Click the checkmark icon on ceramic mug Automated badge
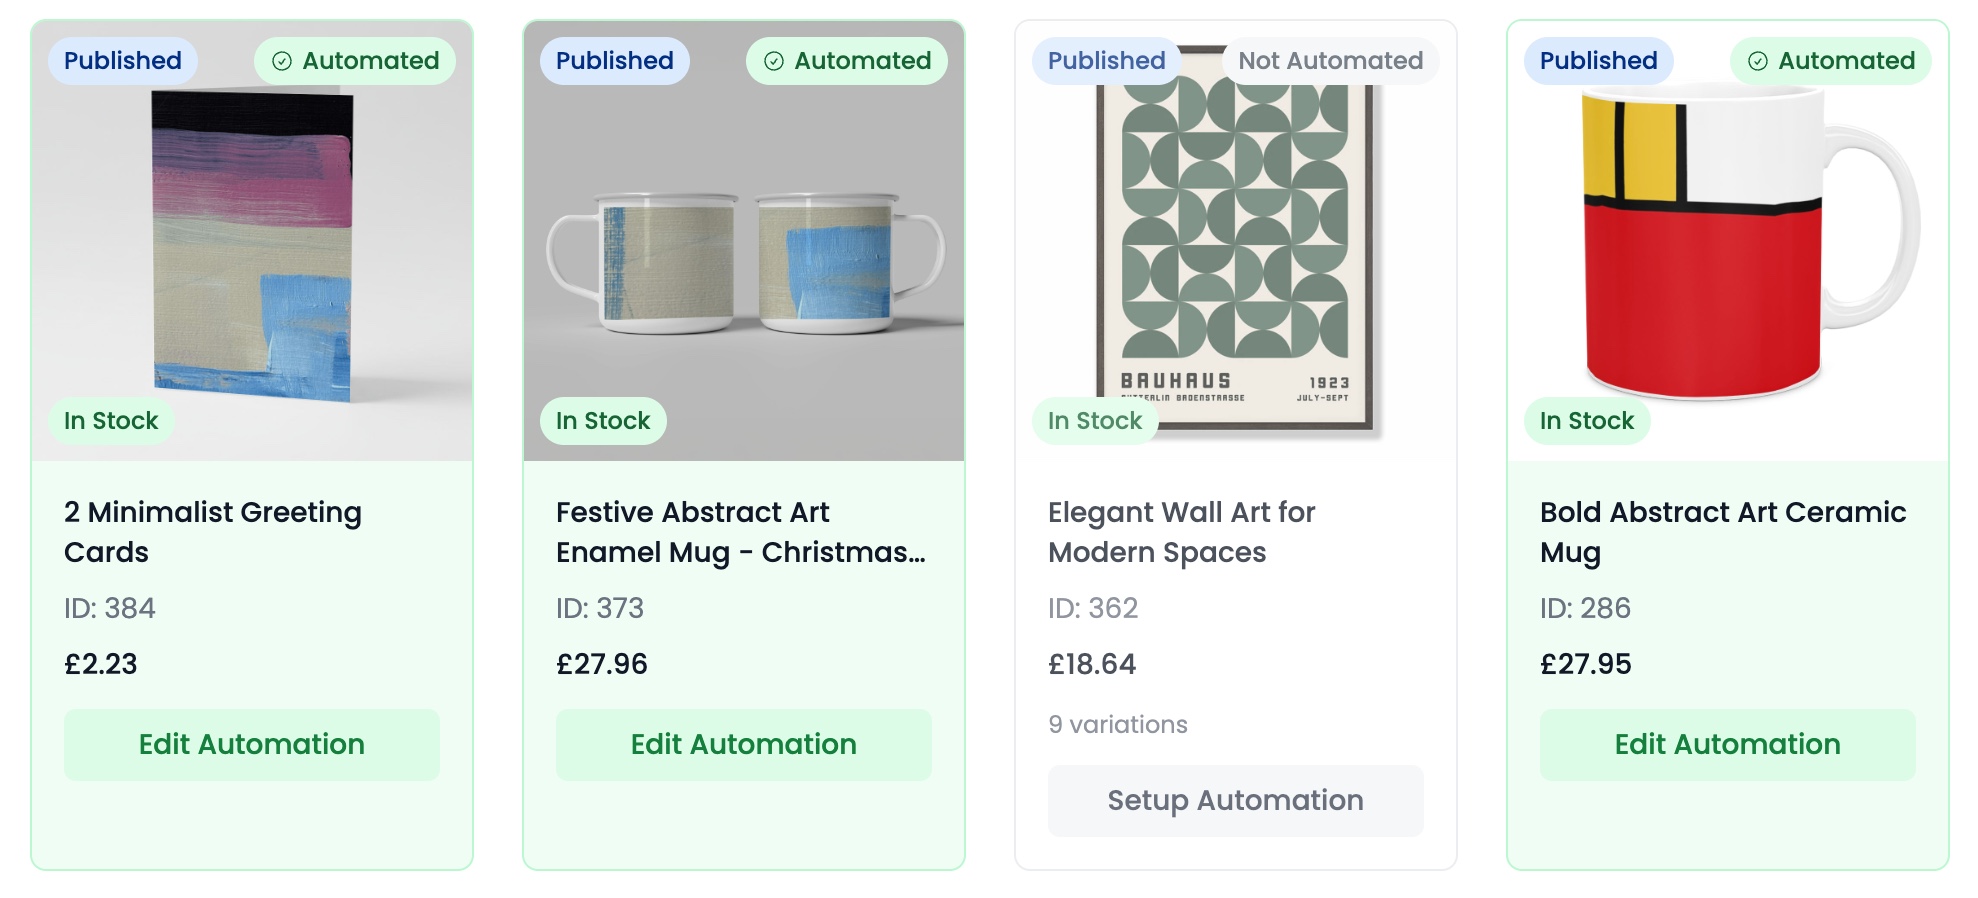The height and width of the screenshot is (898, 1978). pos(1758,61)
